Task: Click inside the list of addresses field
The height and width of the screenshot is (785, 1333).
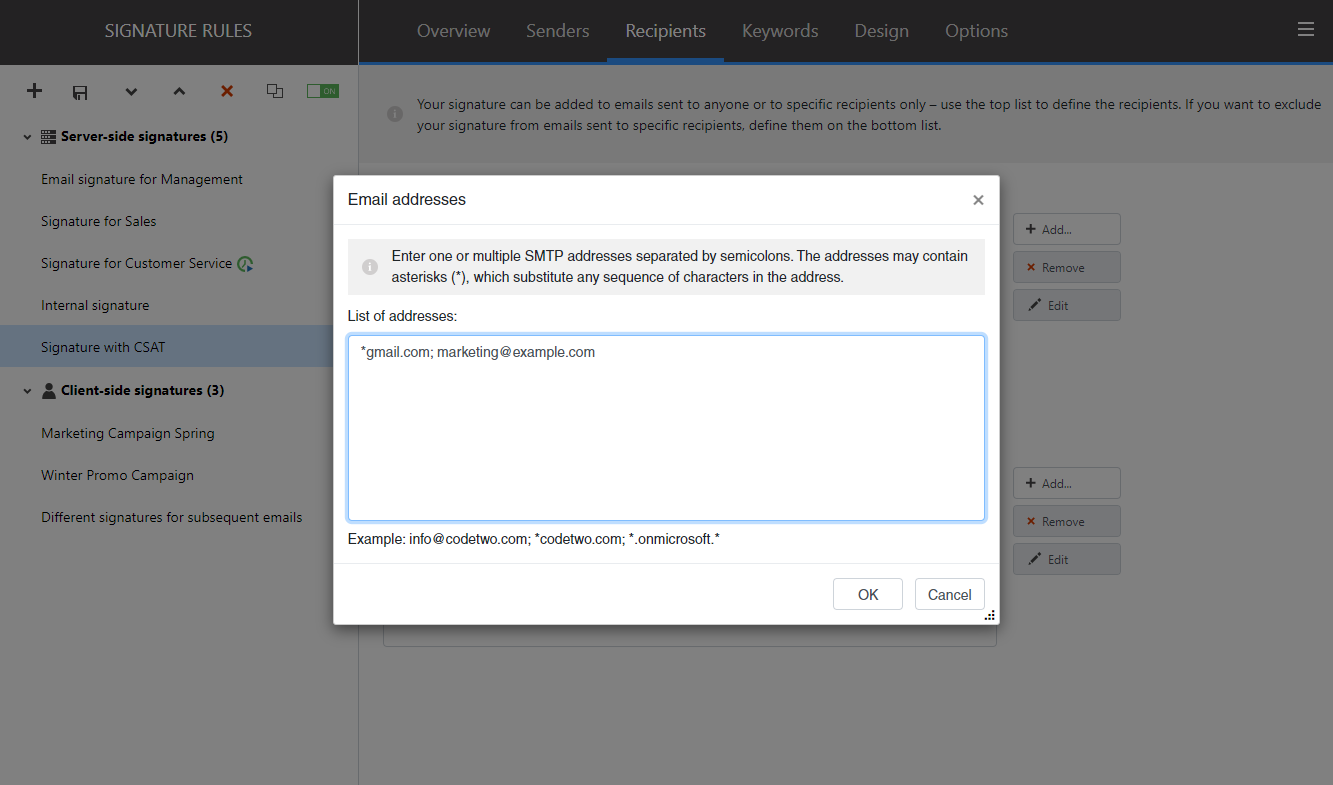Action: 665,428
